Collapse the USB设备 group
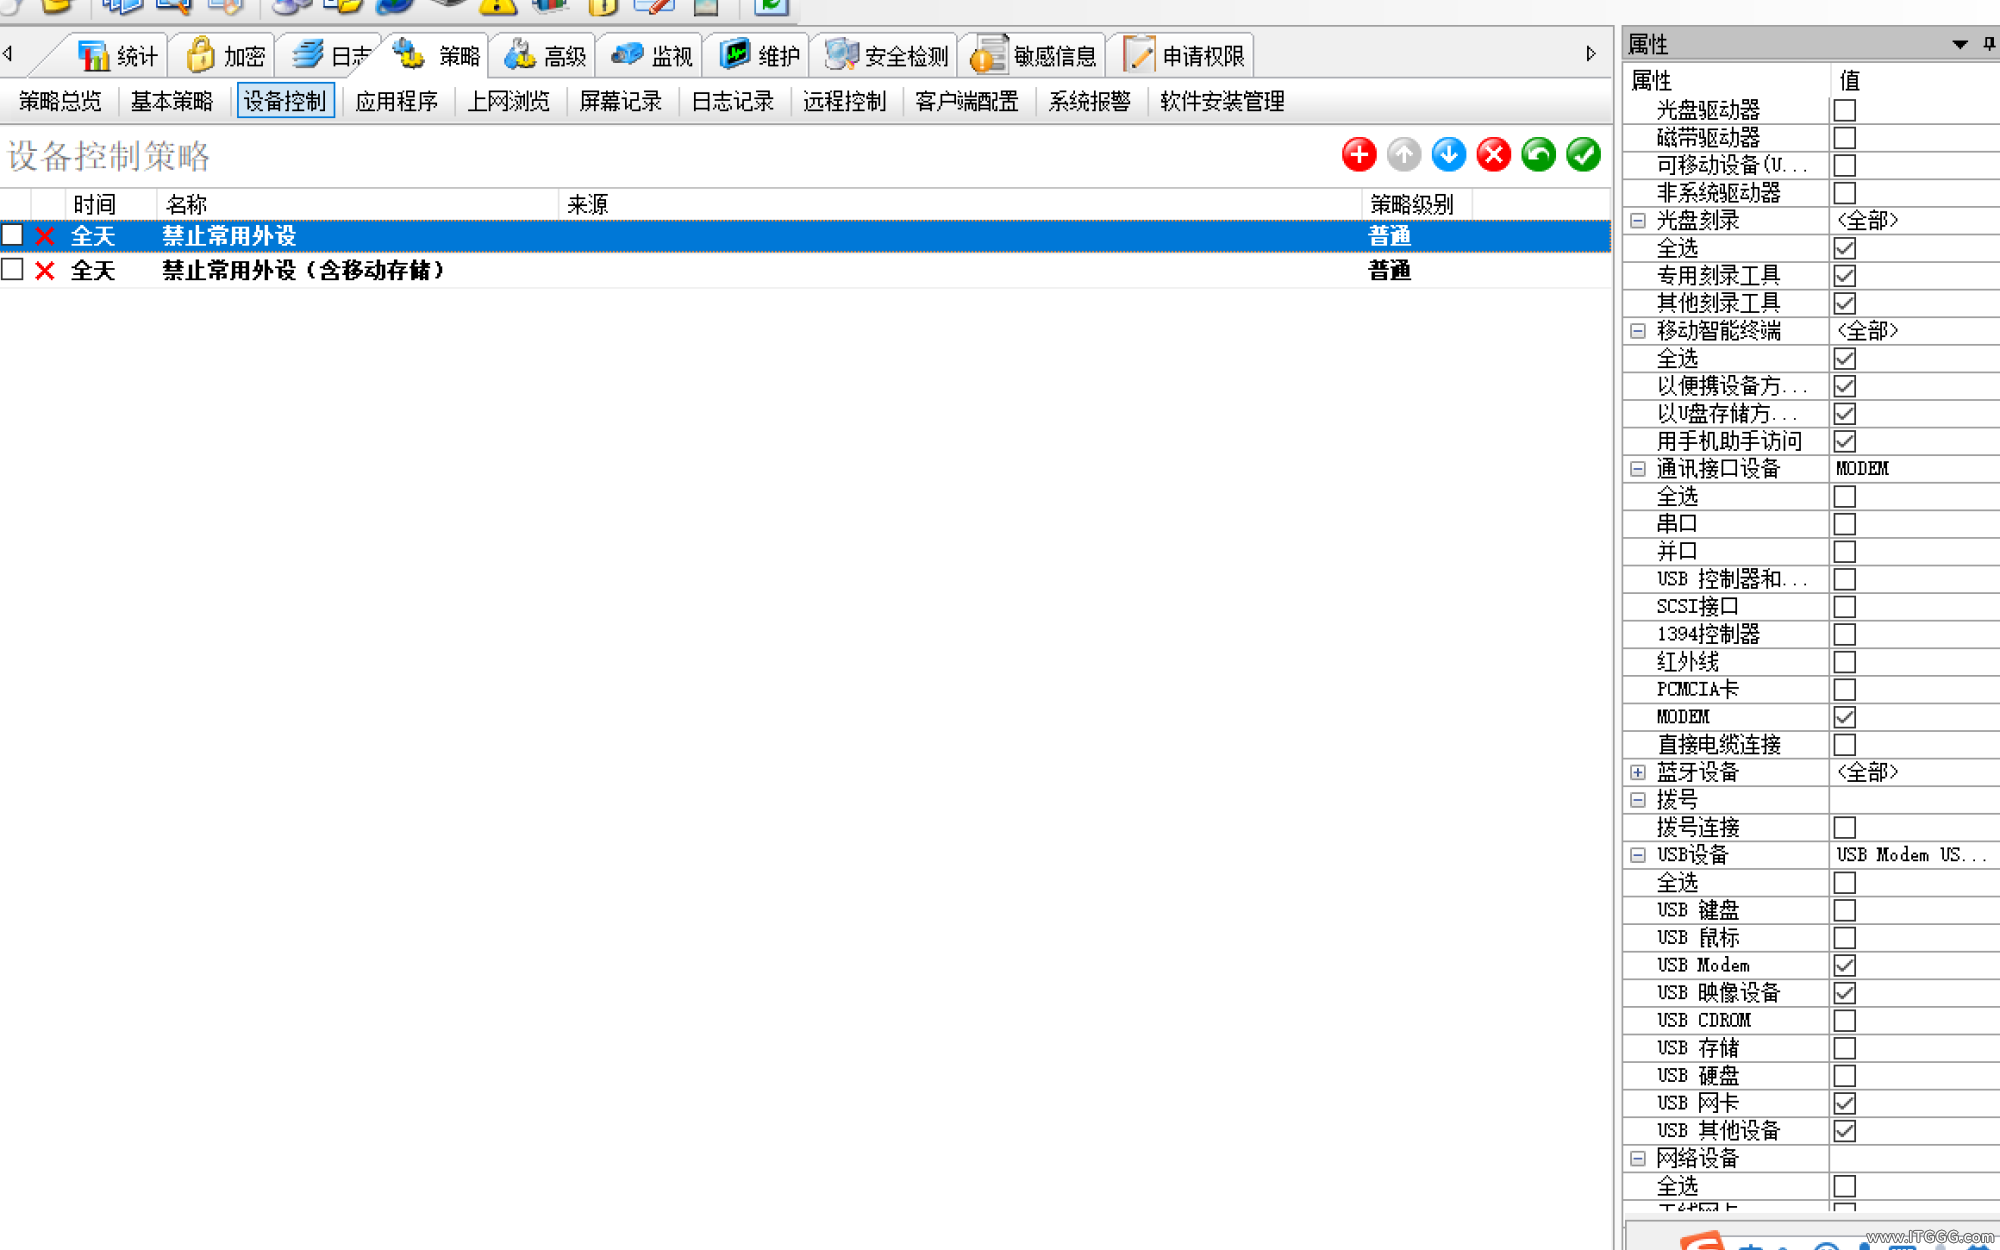 coord(1638,855)
